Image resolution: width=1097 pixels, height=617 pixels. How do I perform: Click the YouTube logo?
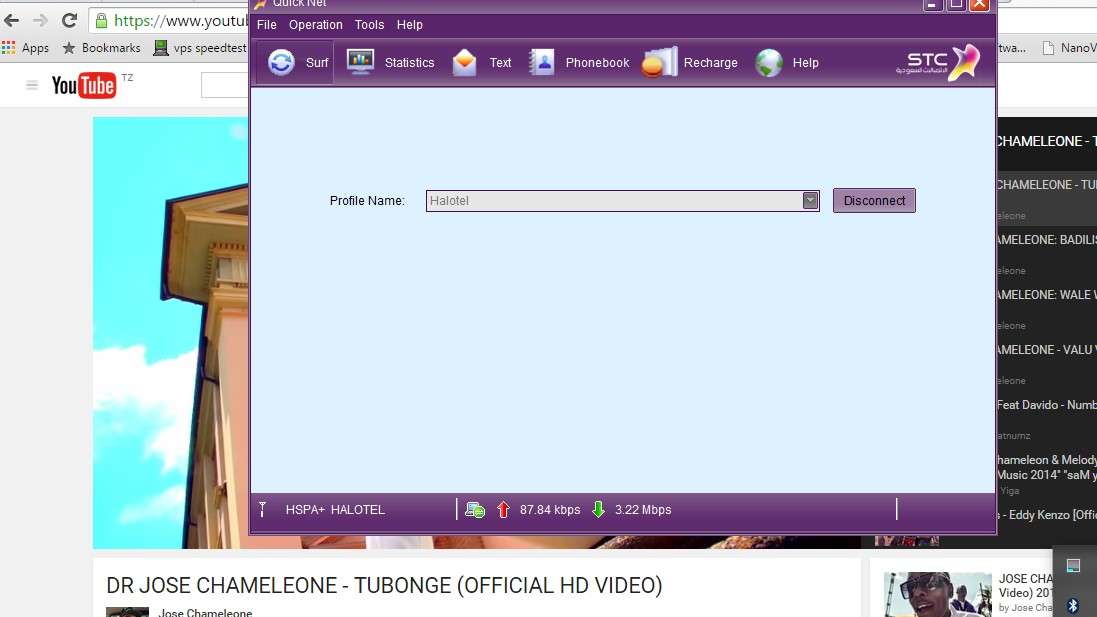pyautogui.click(x=84, y=85)
